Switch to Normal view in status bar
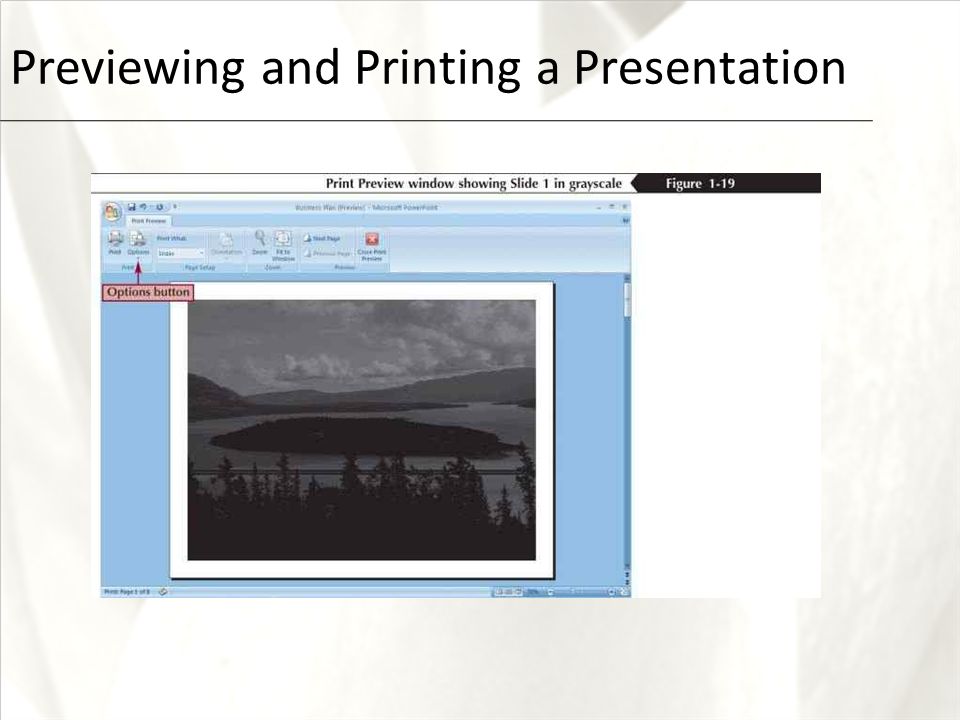This screenshot has height=720, width=960. point(499,592)
